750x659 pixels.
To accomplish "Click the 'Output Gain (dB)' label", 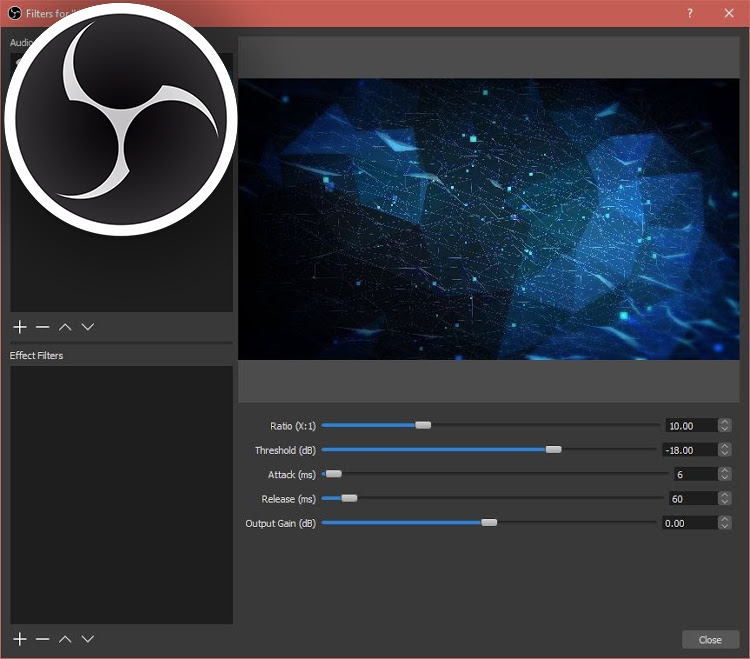I will (281, 523).
